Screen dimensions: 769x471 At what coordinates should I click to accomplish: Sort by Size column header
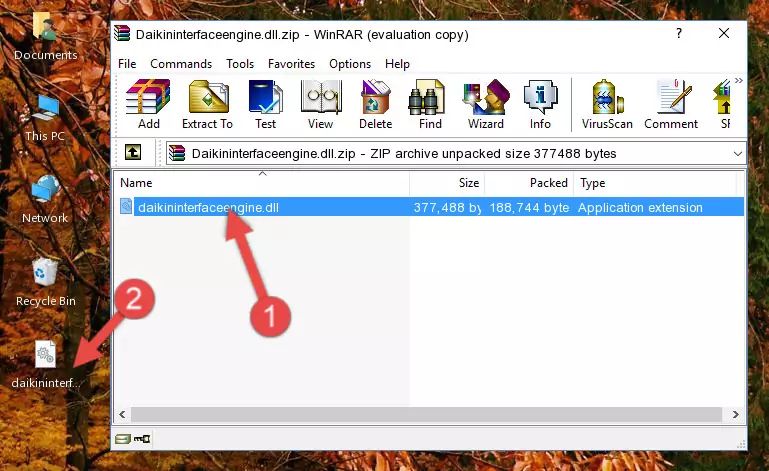click(447, 183)
